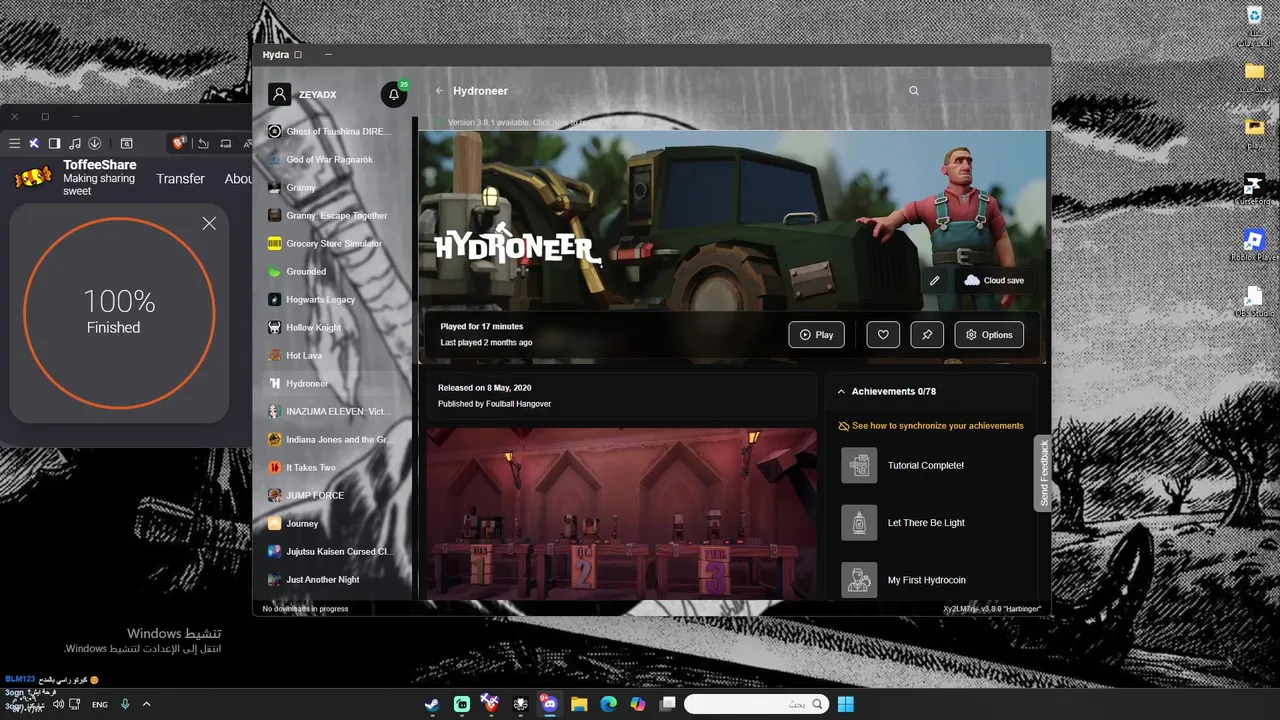
Task: Pin Hydroneer using the pin icon
Action: (927, 335)
